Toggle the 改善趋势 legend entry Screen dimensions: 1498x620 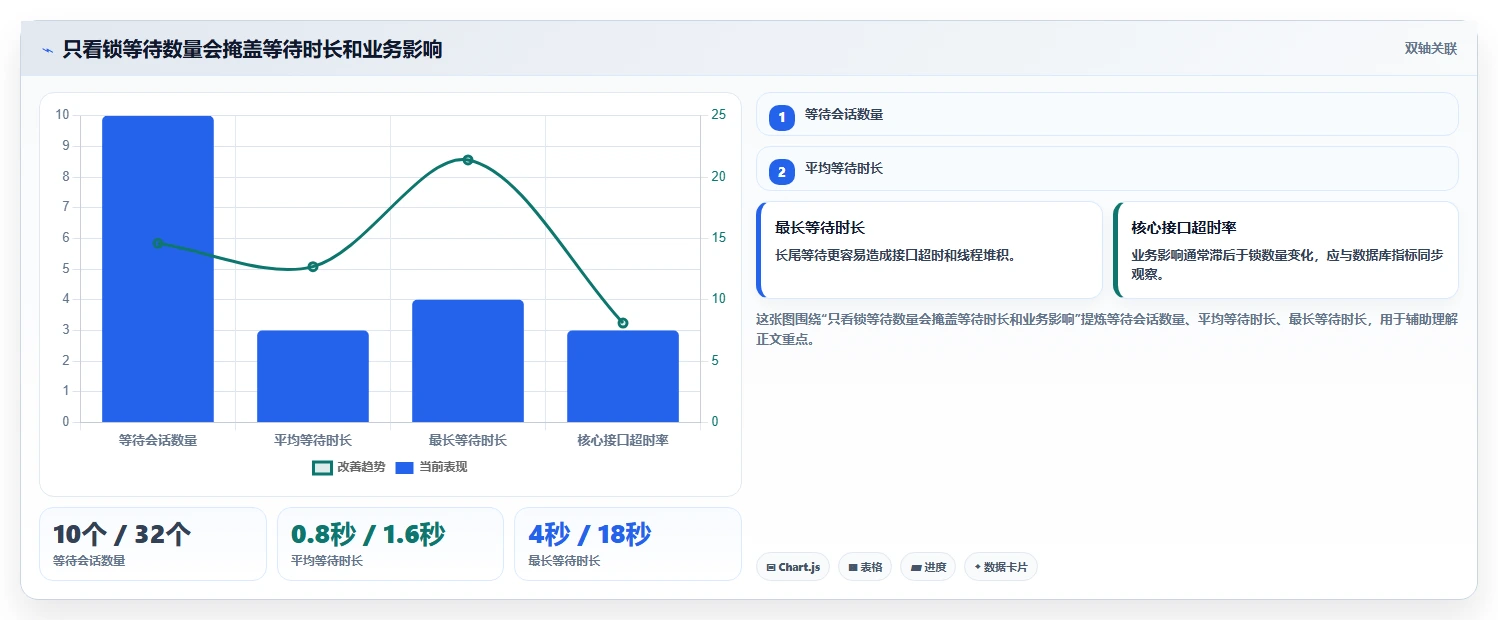[349, 467]
